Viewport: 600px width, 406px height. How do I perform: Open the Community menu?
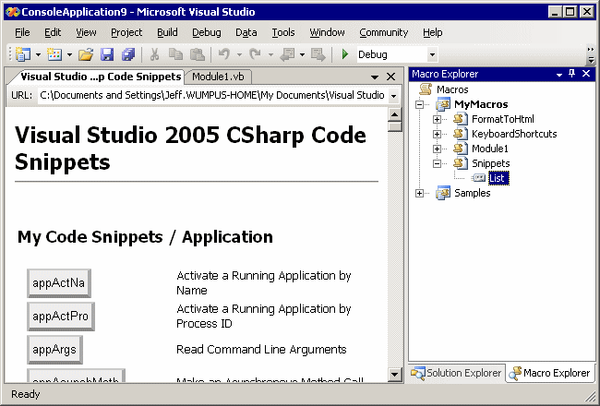[383, 33]
